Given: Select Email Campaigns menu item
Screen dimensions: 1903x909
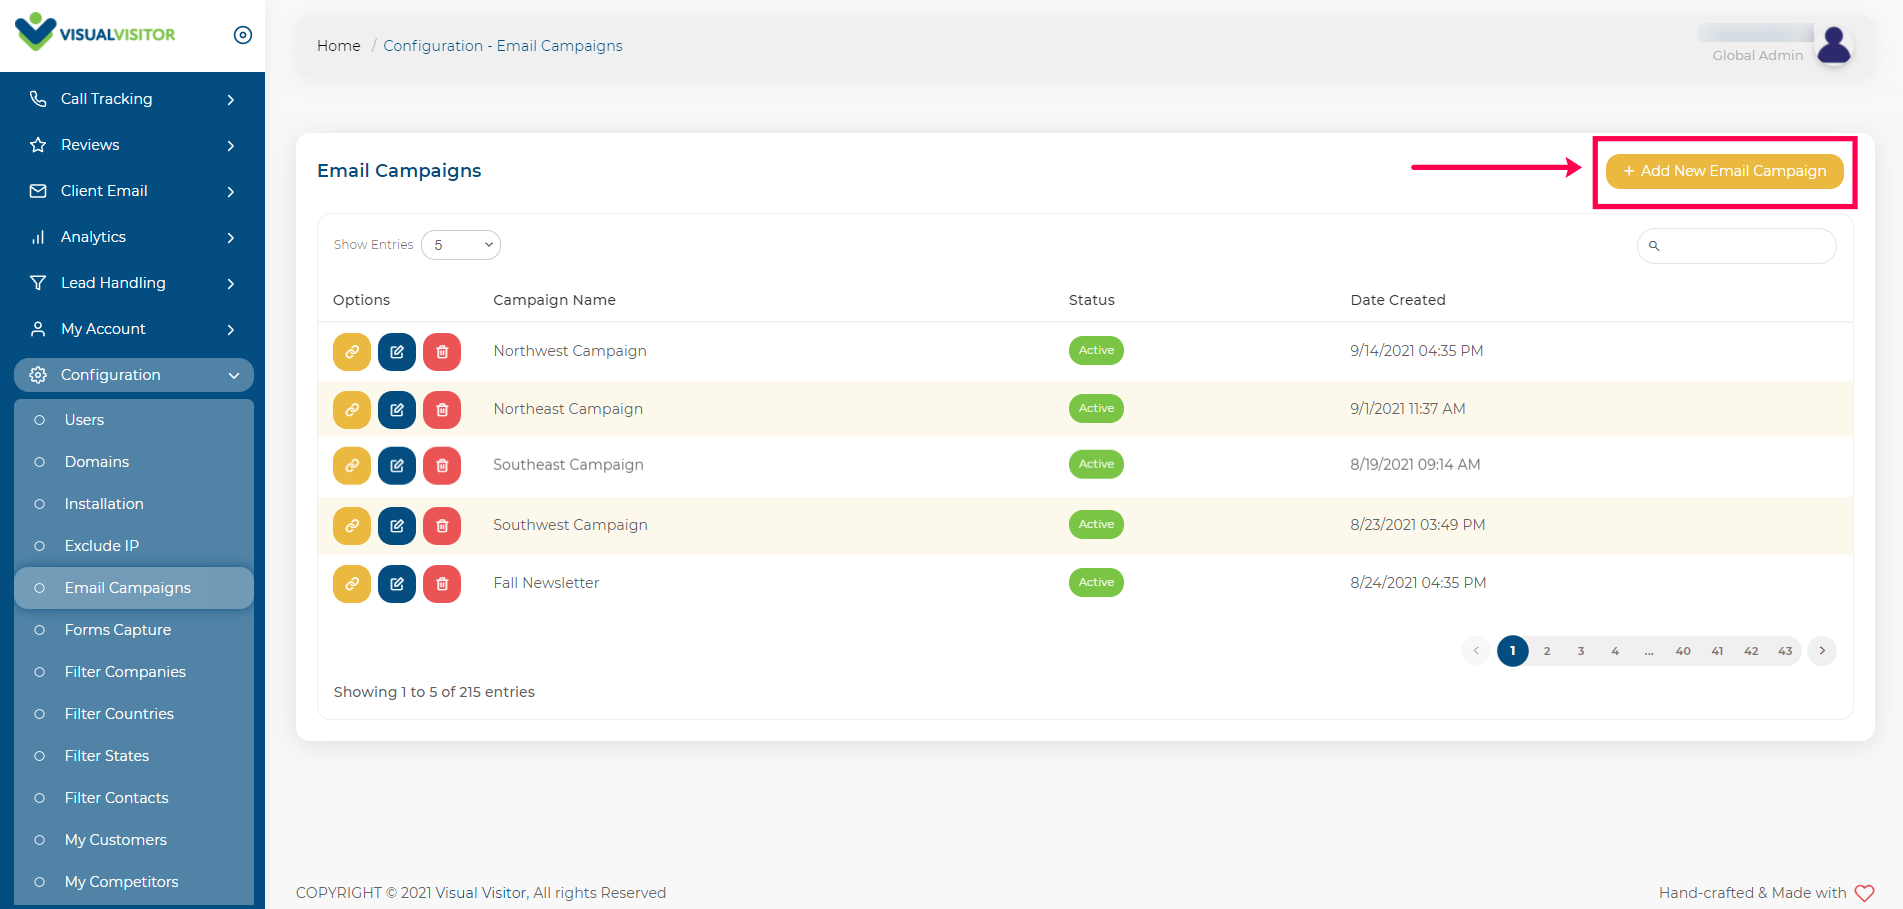Looking at the screenshot, I should pos(134,588).
